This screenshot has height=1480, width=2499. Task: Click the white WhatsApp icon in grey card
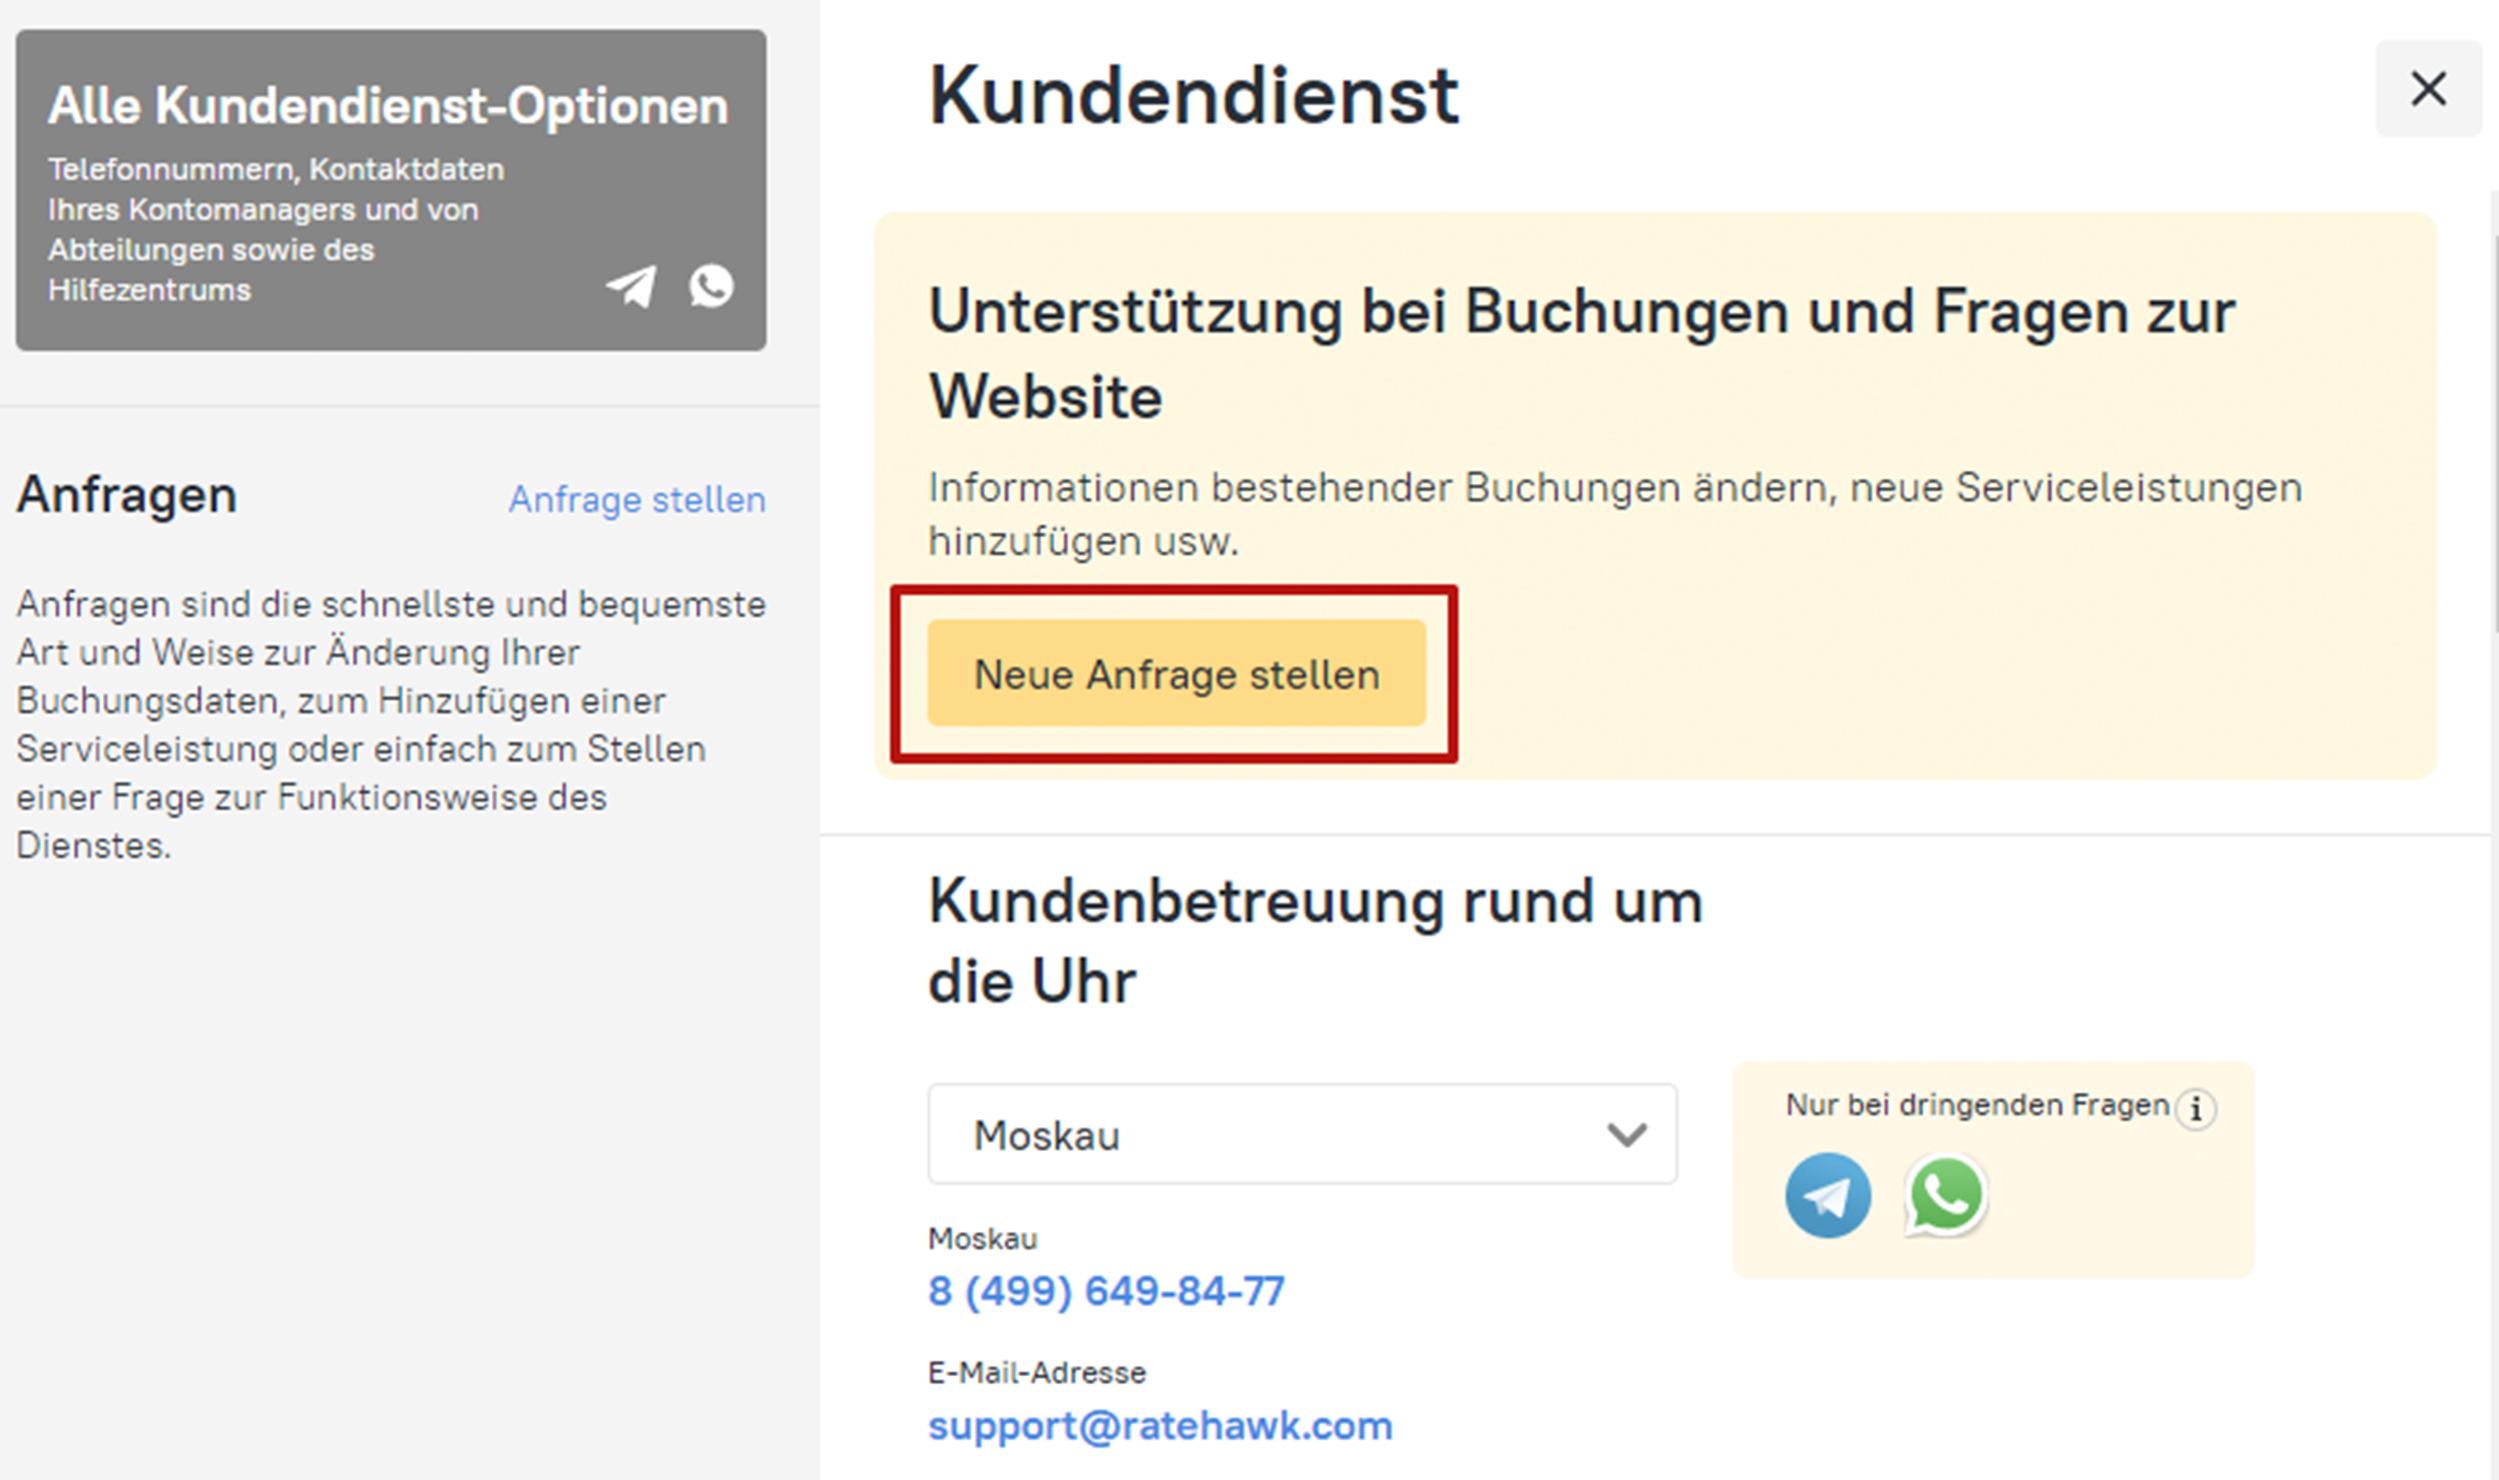point(711,286)
